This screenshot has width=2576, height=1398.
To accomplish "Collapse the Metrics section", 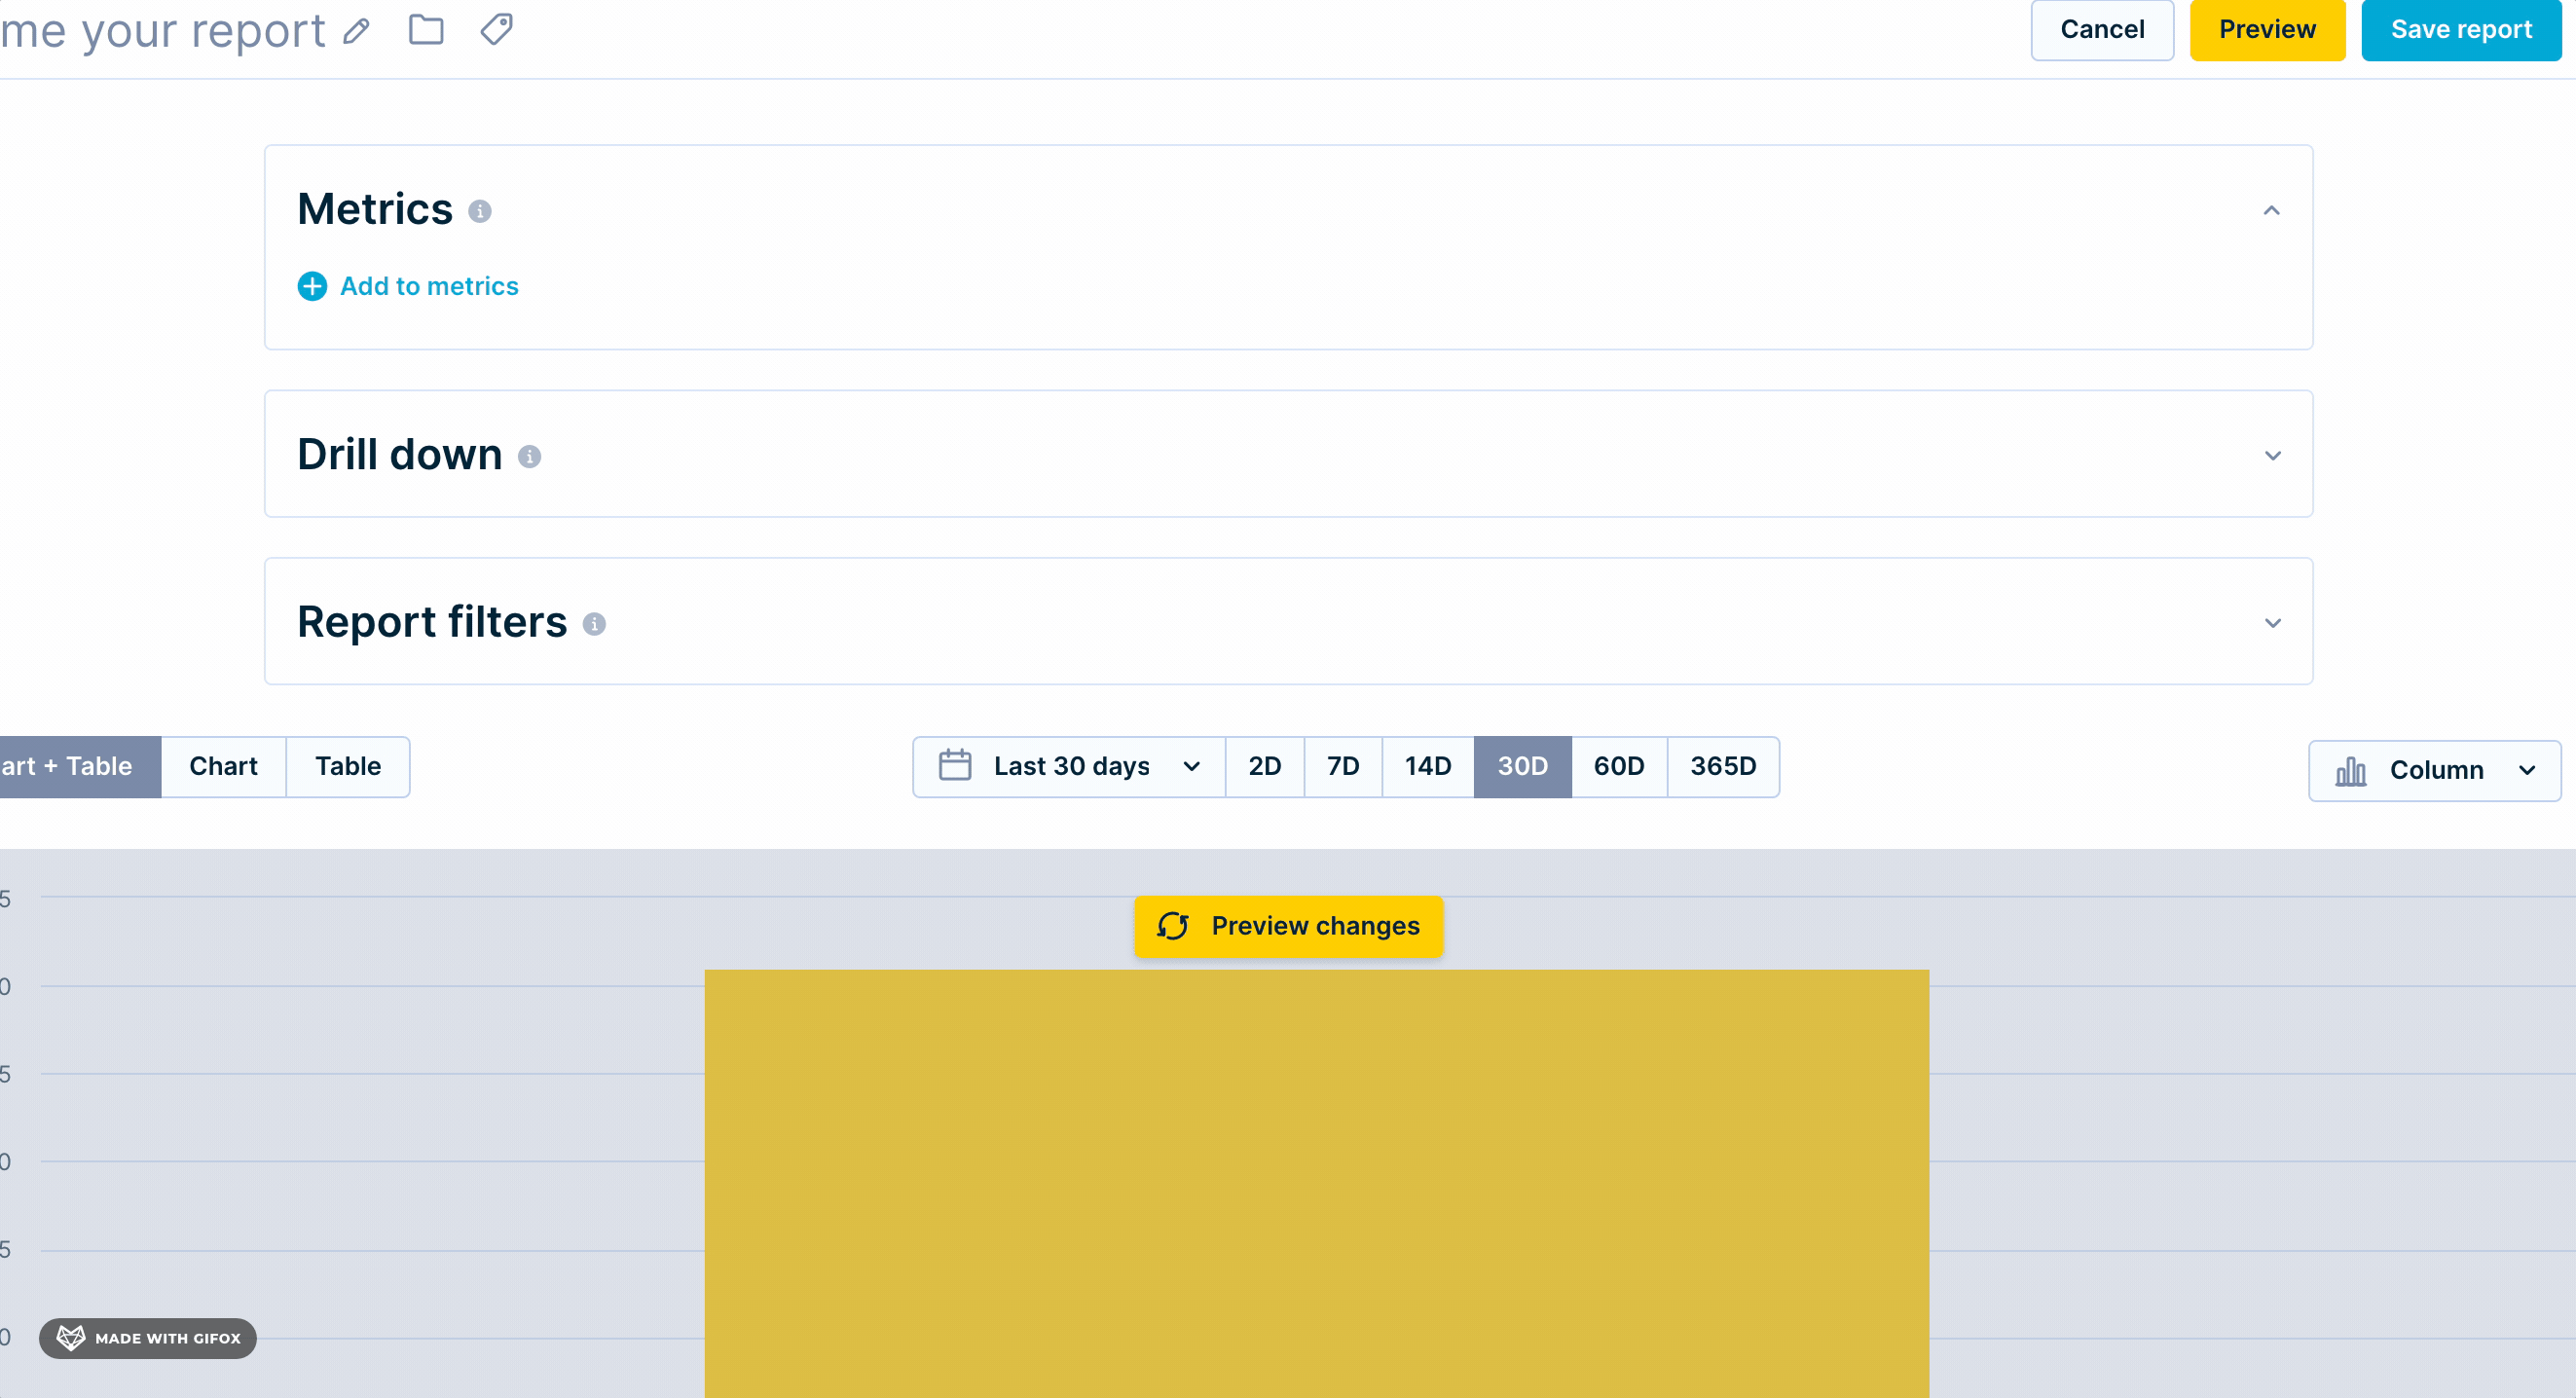I will coord(2271,211).
